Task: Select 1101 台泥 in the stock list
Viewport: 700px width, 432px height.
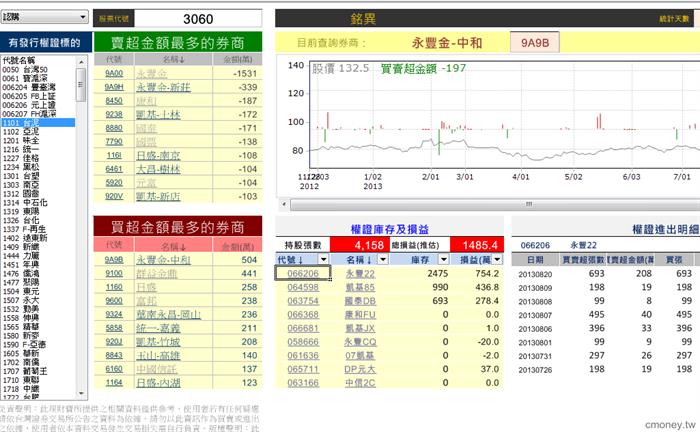Action: pyautogui.click(x=38, y=123)
